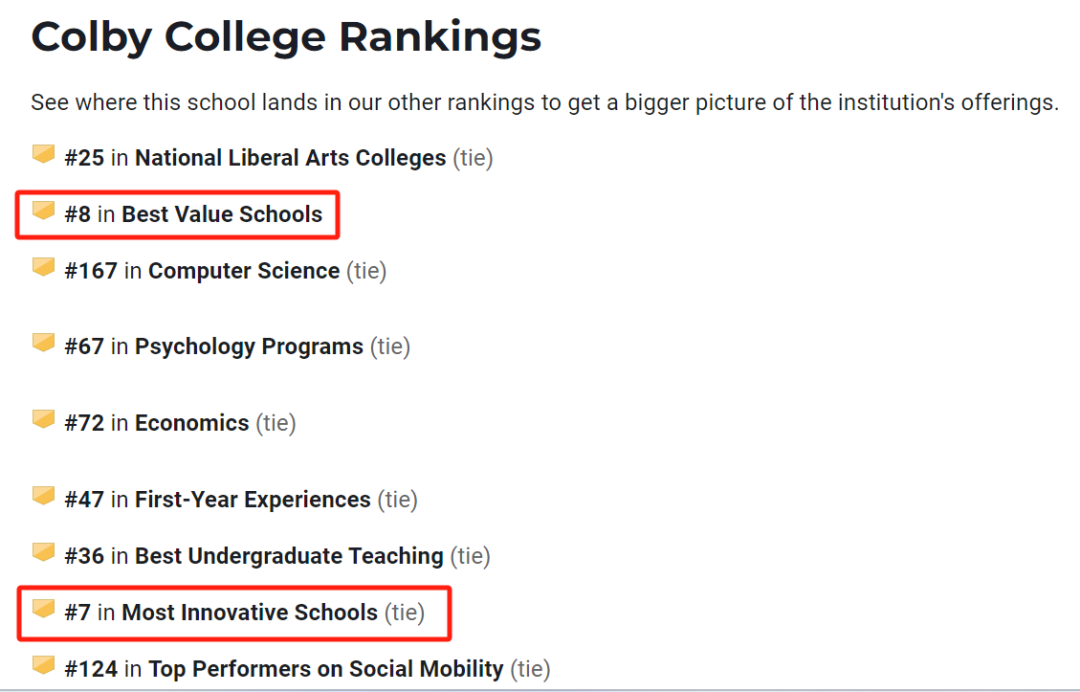Click the badge icon next to Best Value Schools
The width and height of the screenshot is (1080, 692).
tap(43, 211)
